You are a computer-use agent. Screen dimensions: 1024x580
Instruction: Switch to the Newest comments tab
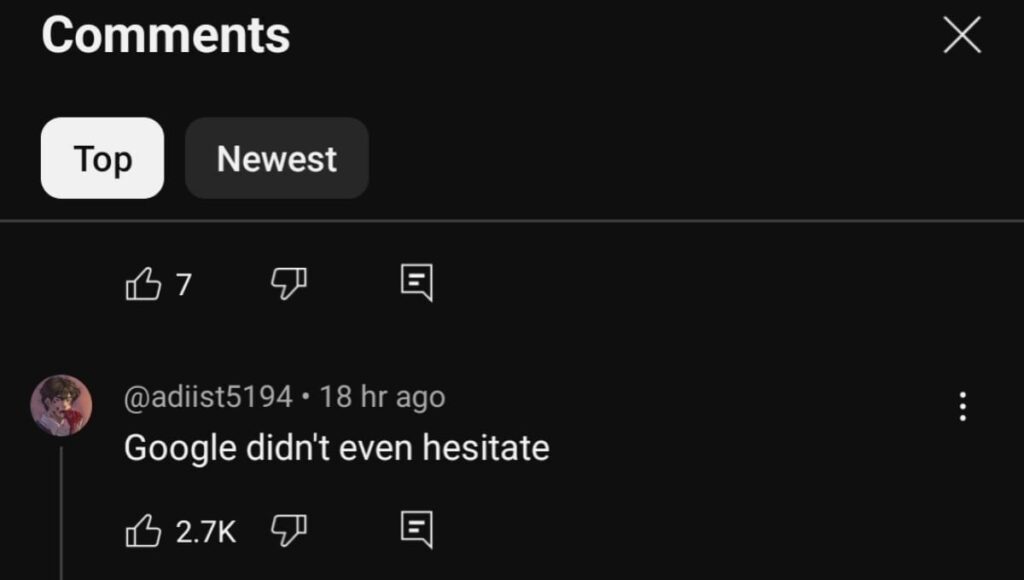point(277,158)
